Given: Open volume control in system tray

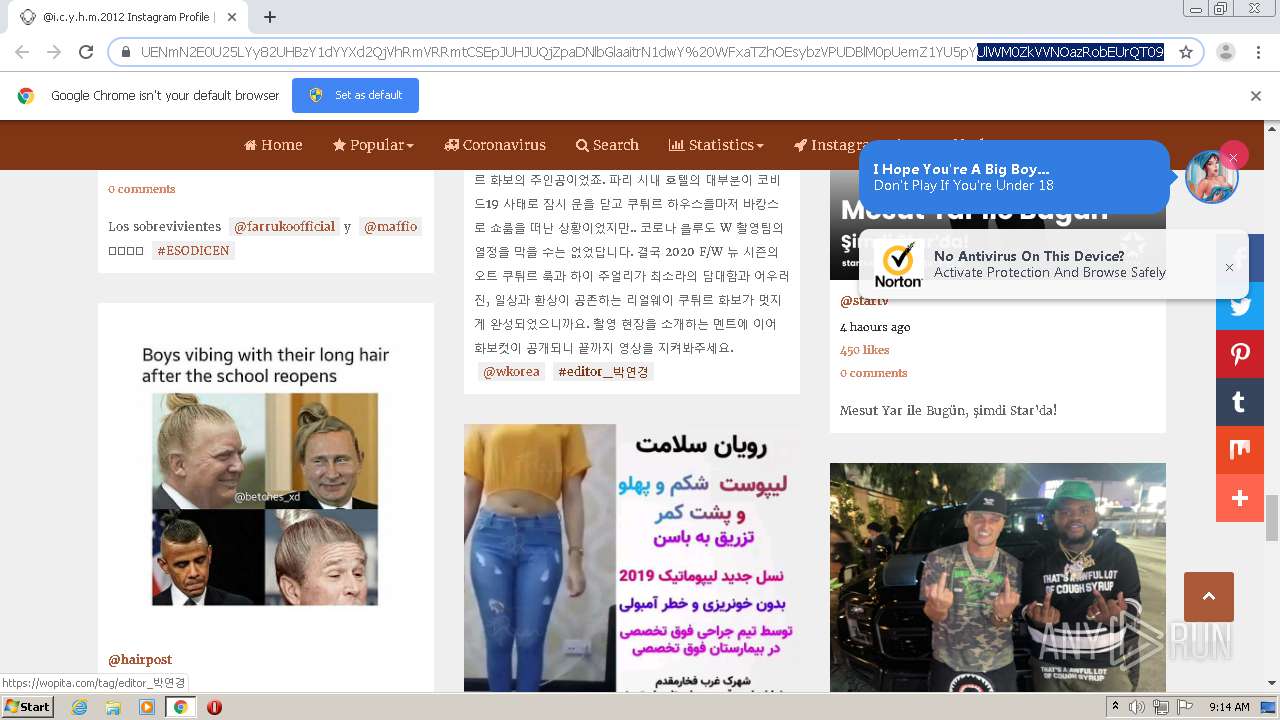Looking at the screenshot, I should point(1137,707).
